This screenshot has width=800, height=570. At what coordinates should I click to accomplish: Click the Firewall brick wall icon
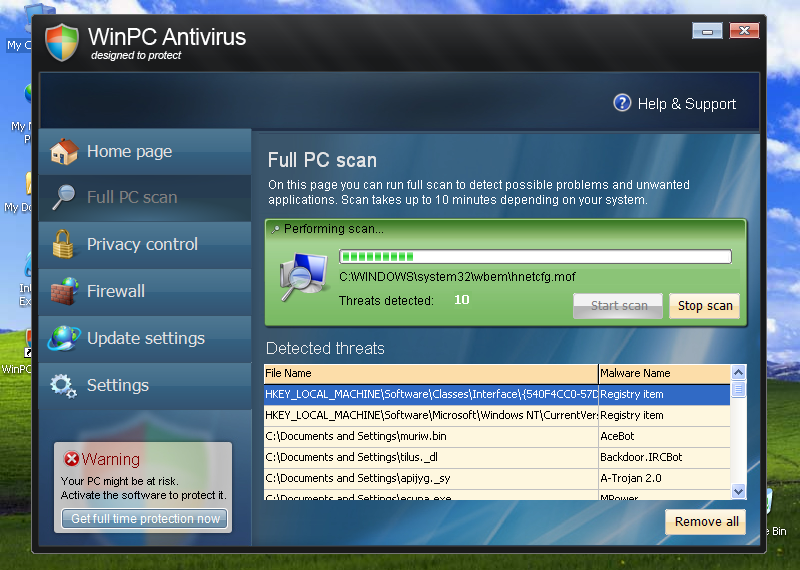tap(64, 291)
